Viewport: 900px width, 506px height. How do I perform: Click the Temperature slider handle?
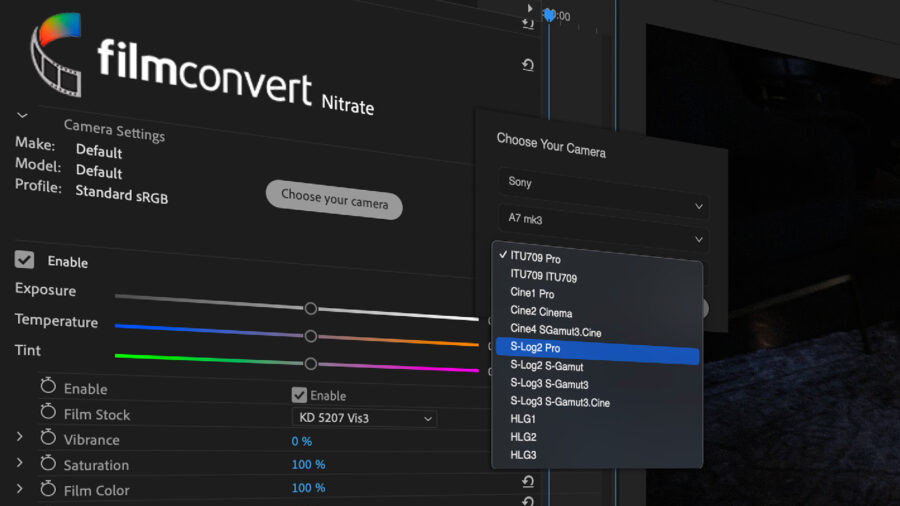pyautogui.click(x=311, y=336)
